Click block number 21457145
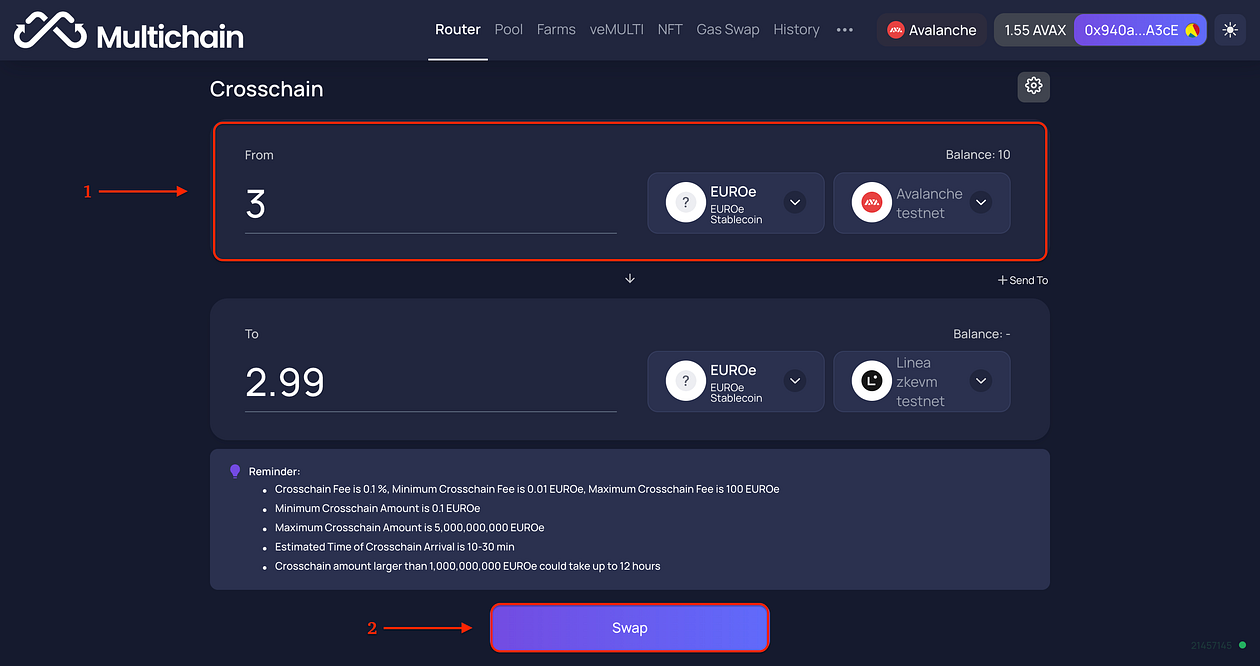This screenshot has width=1260, height=666. 1212,645
